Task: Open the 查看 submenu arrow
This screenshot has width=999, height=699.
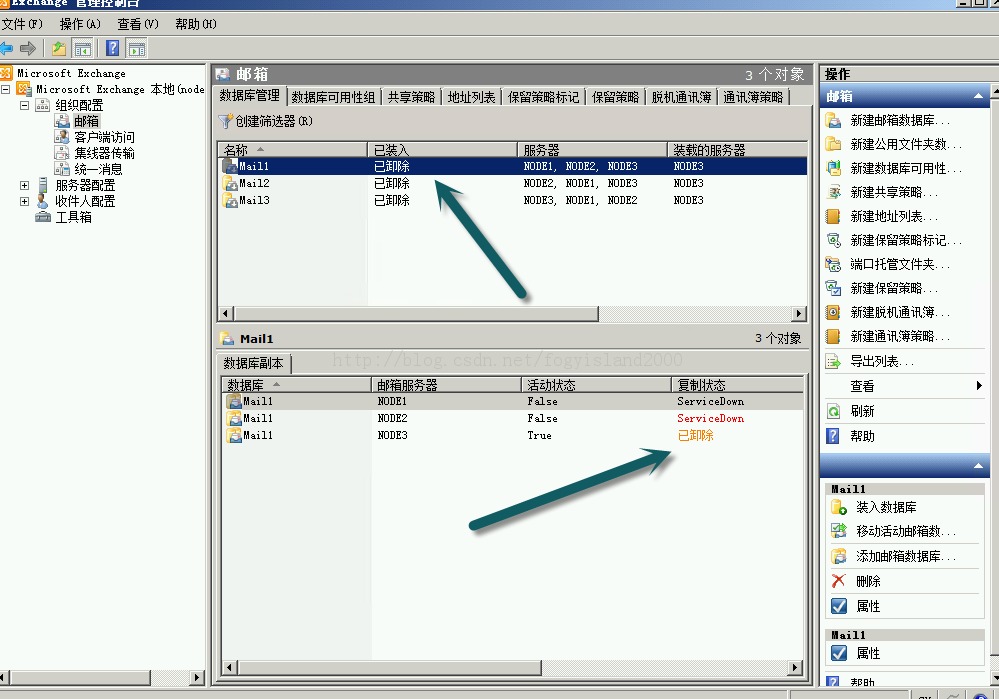Action: pyautogui.click(x=979, y=386)
